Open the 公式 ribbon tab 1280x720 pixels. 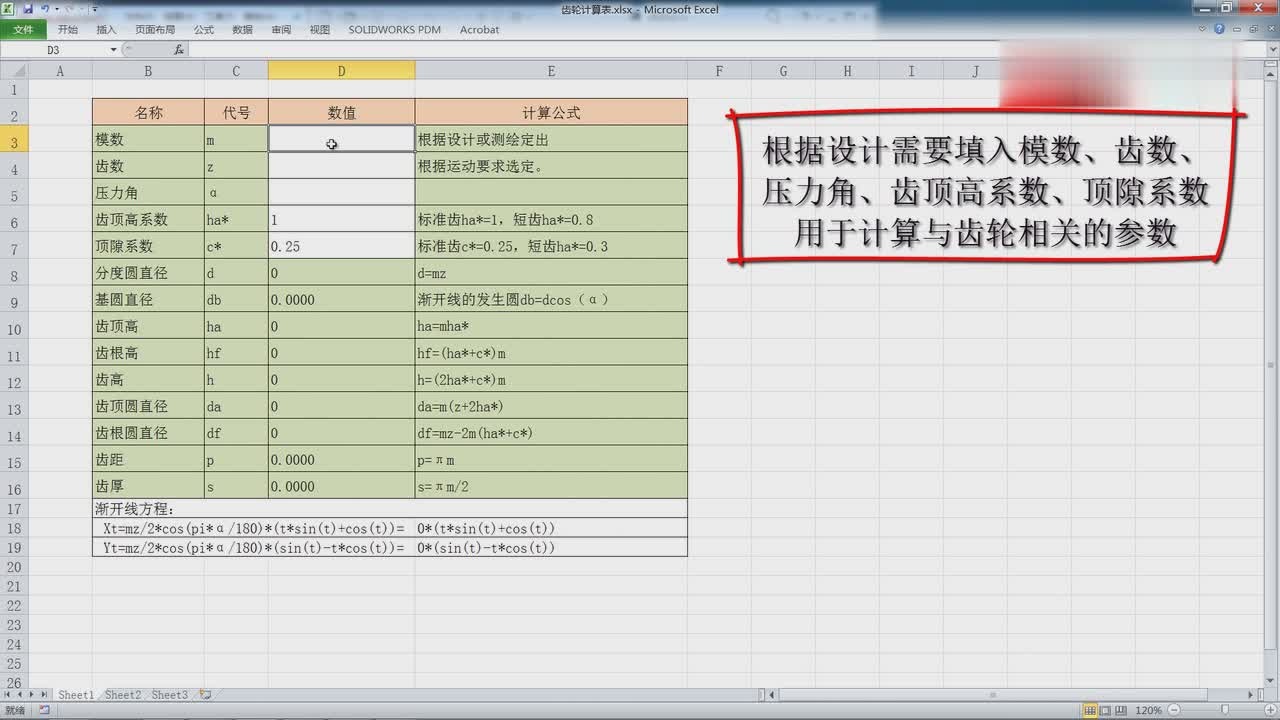[204, 30]
